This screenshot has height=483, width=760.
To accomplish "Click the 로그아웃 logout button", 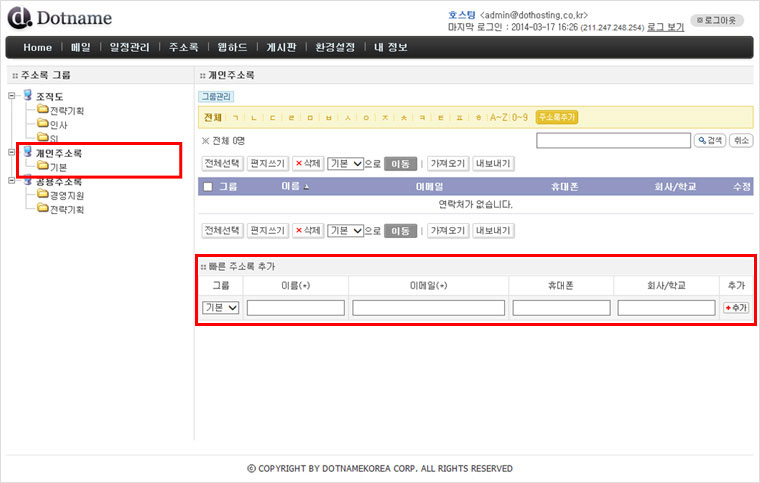I will point(718,20).
